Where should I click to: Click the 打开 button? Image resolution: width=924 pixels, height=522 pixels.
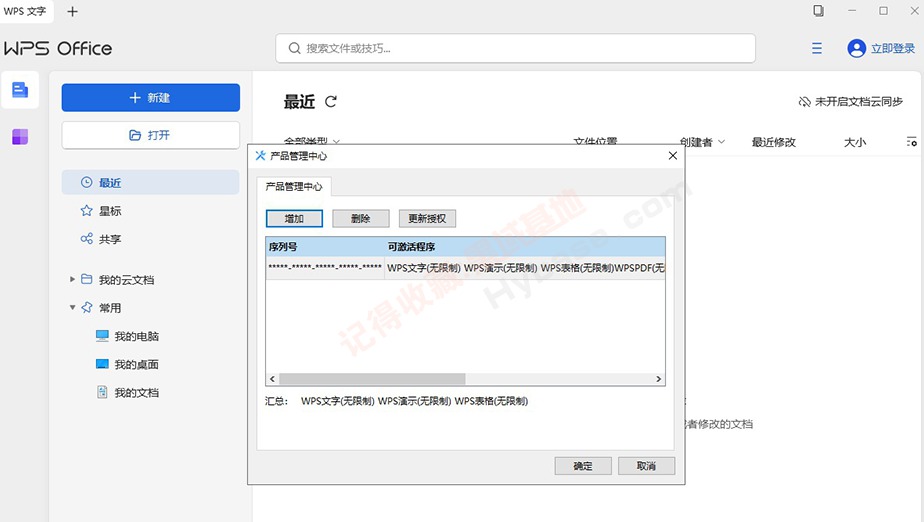tap(150, 135)
